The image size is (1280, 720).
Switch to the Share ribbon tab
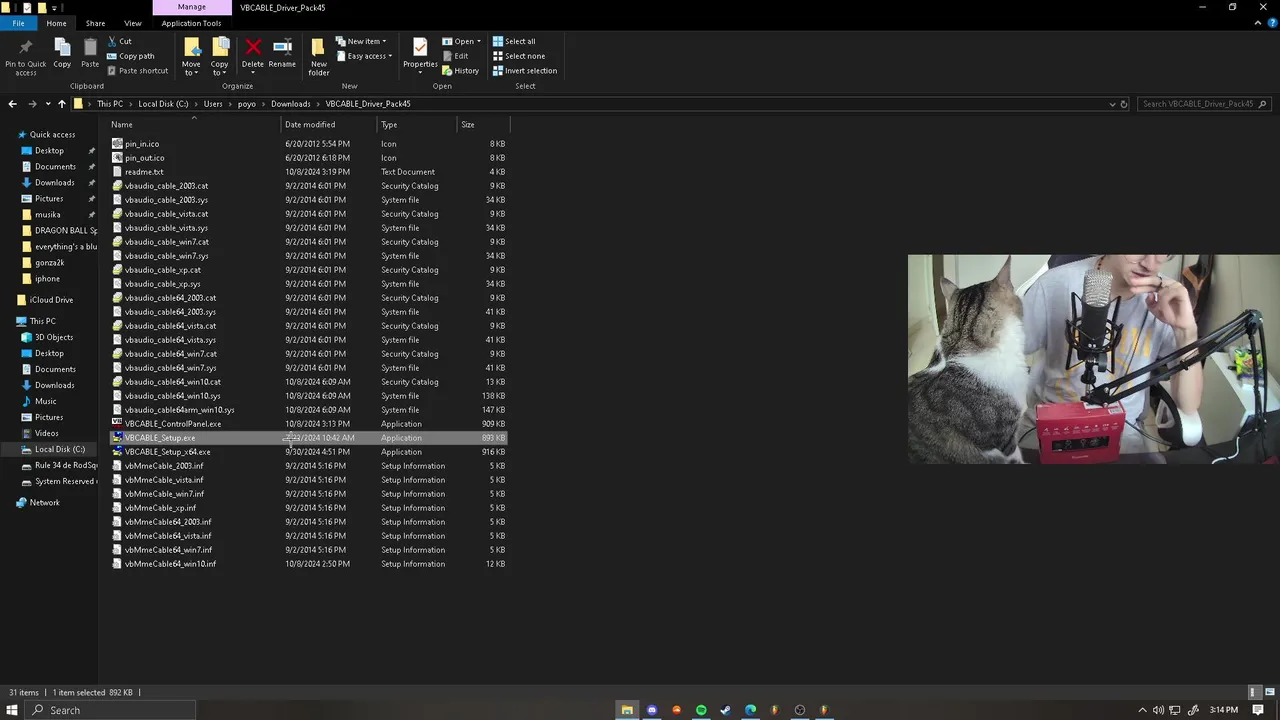click(95, 23)
